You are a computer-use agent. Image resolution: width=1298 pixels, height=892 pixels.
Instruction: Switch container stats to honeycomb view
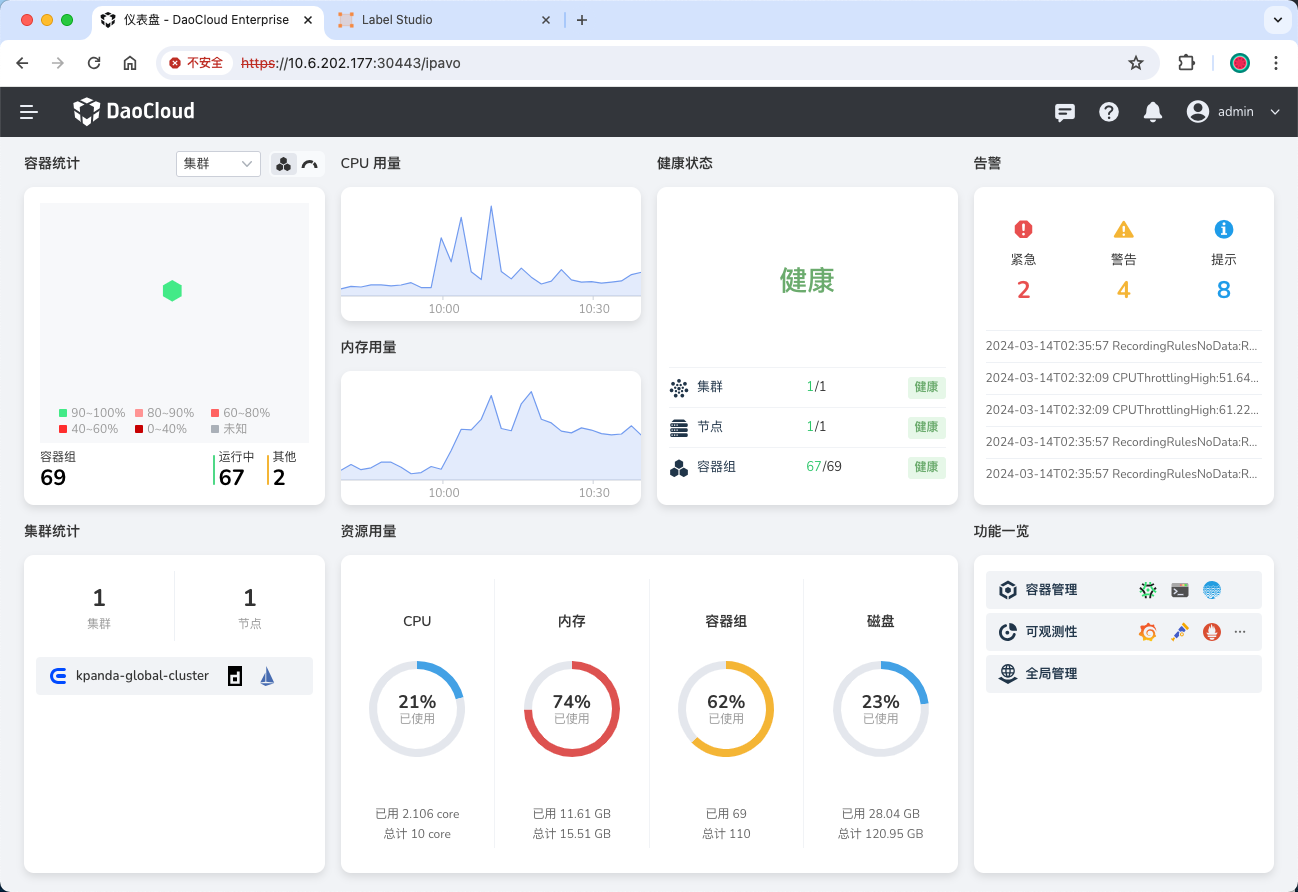pyautogui.click(x=284, y=164)
